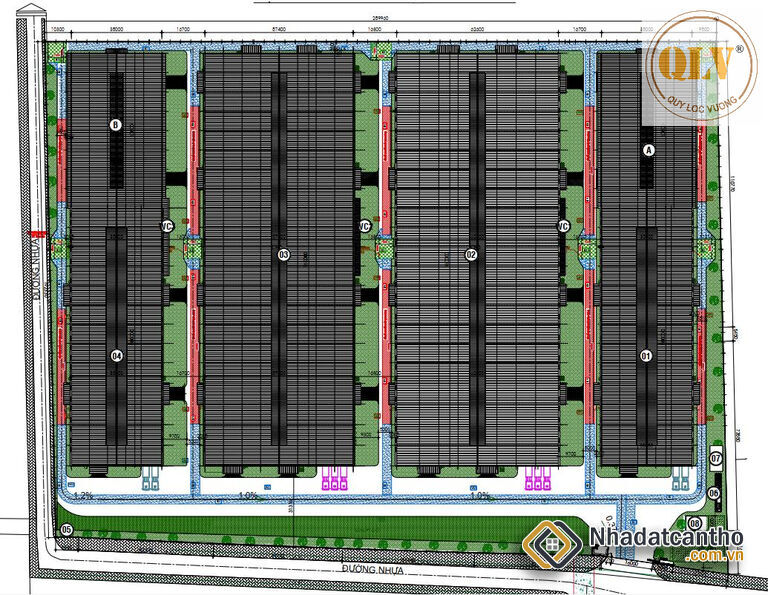Select the circled 01 building marker
Viewport: 768px width, 595px height.
(x=646, y=355)
